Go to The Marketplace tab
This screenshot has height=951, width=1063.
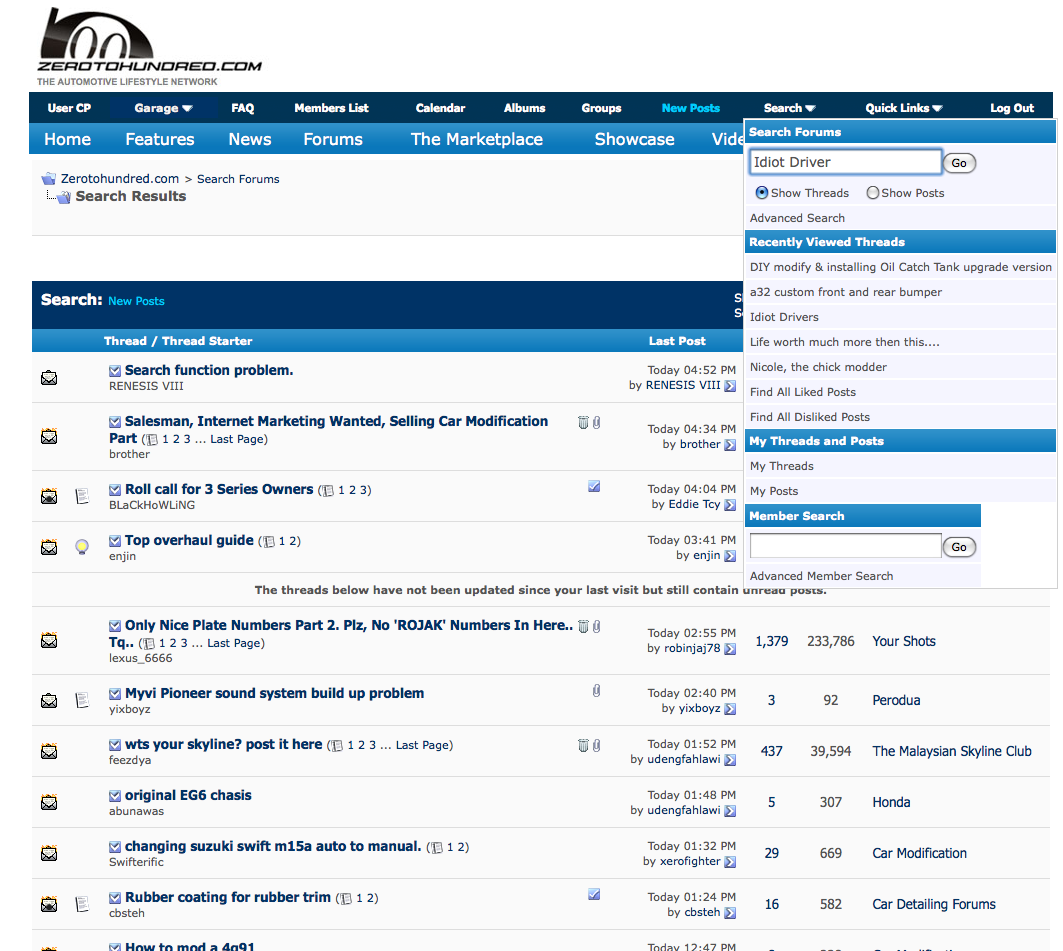[x=477, y=139]
